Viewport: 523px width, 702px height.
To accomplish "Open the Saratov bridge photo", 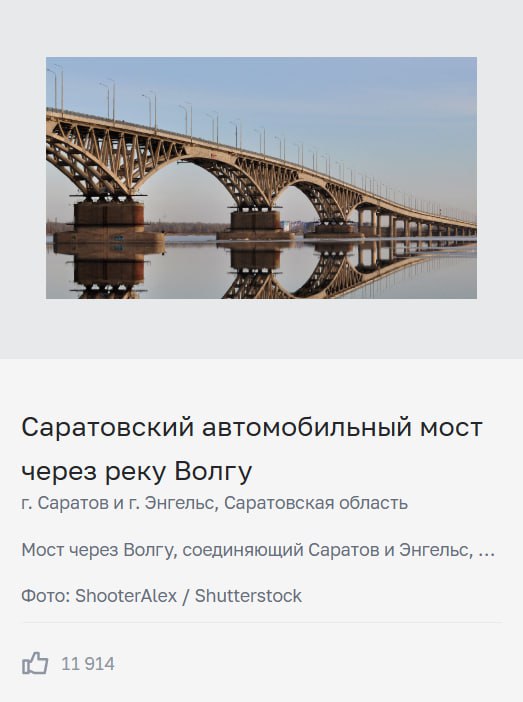I will [x=262, y=178].
